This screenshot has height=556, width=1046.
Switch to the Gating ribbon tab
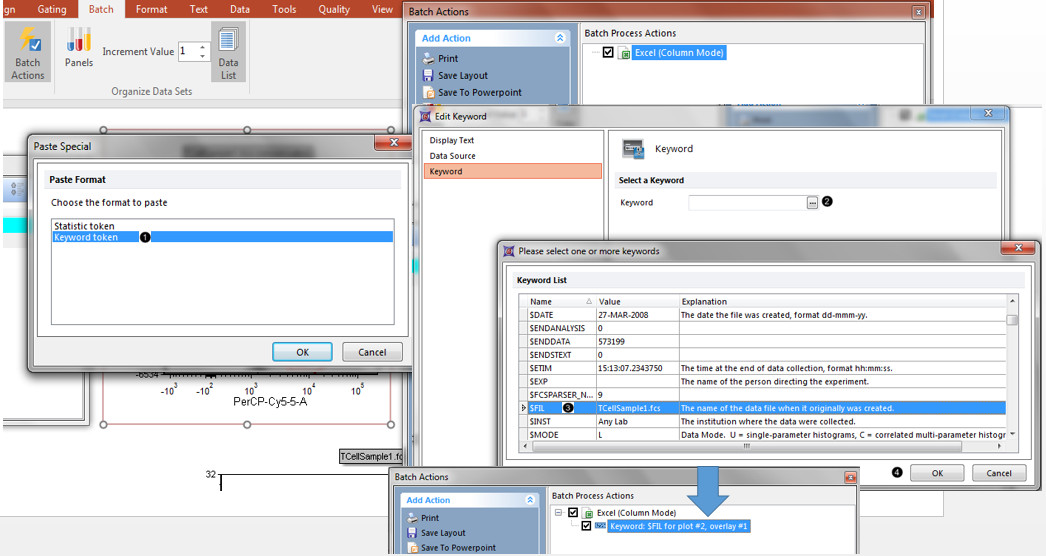pyautogui.click(x=51, y=9)
